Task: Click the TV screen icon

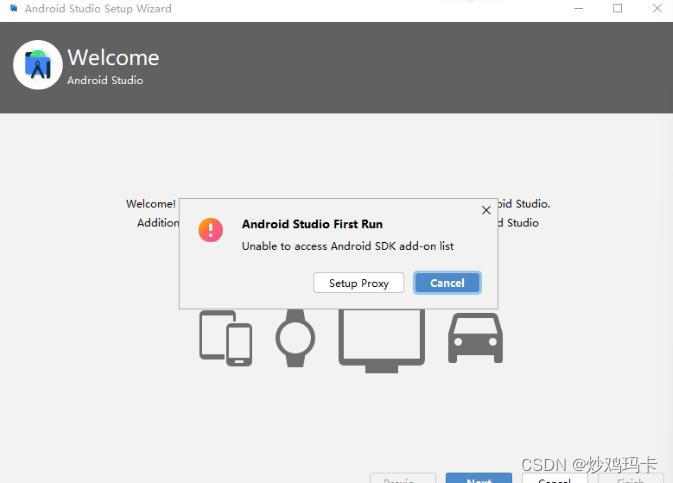Action: coord(382,340)
